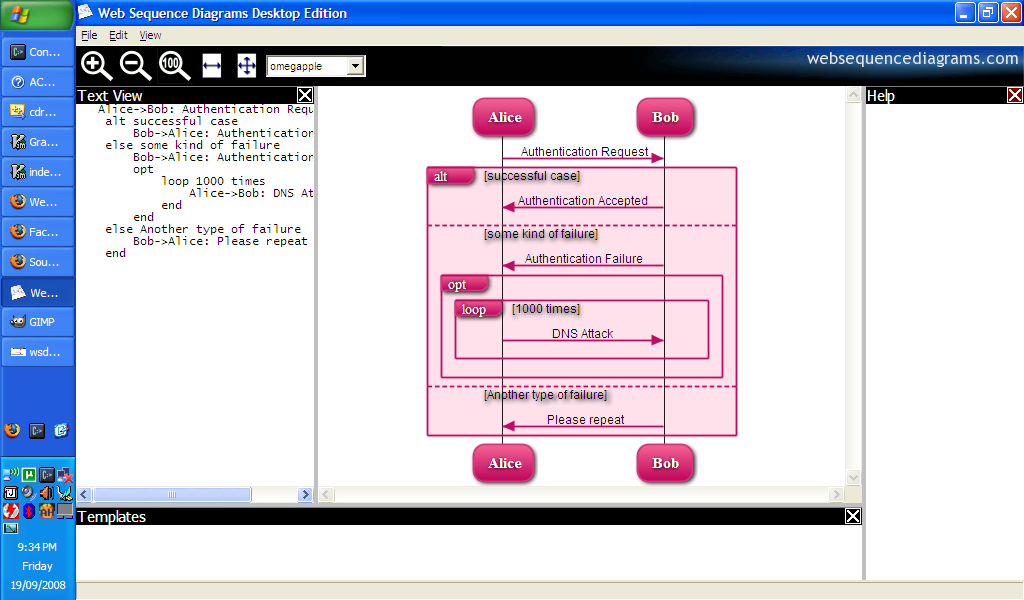1024x600 pixels.
Task: Click right arrow of Text View scrollbar
Action: 306,495
